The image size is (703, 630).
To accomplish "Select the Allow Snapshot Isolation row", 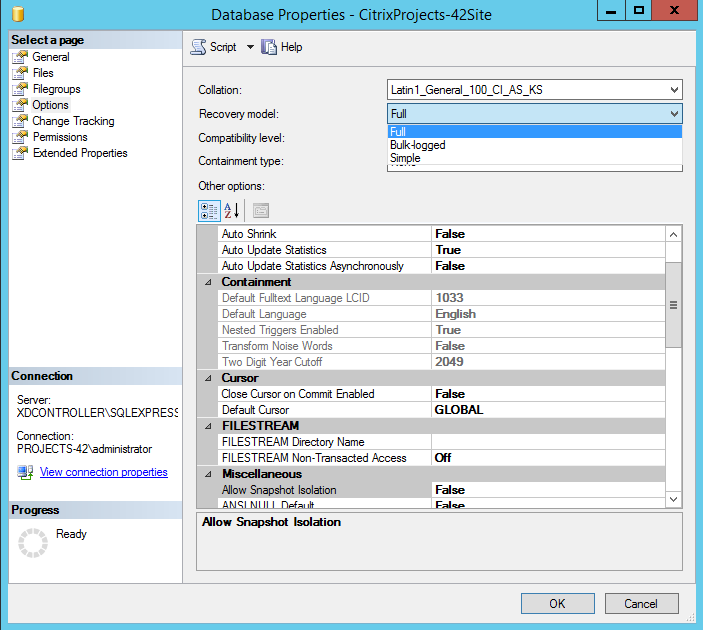I will point(441,490).
